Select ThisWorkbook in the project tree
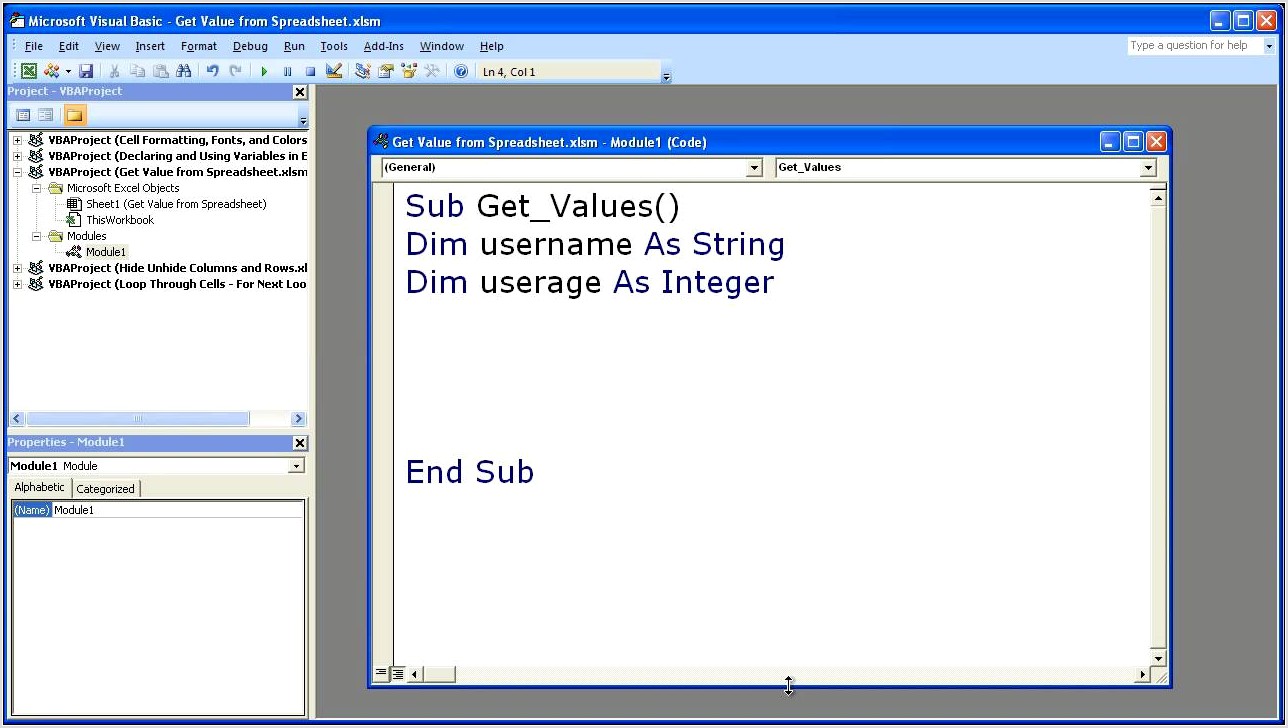This screenshot has width=1288, height=728. point(120,220)
